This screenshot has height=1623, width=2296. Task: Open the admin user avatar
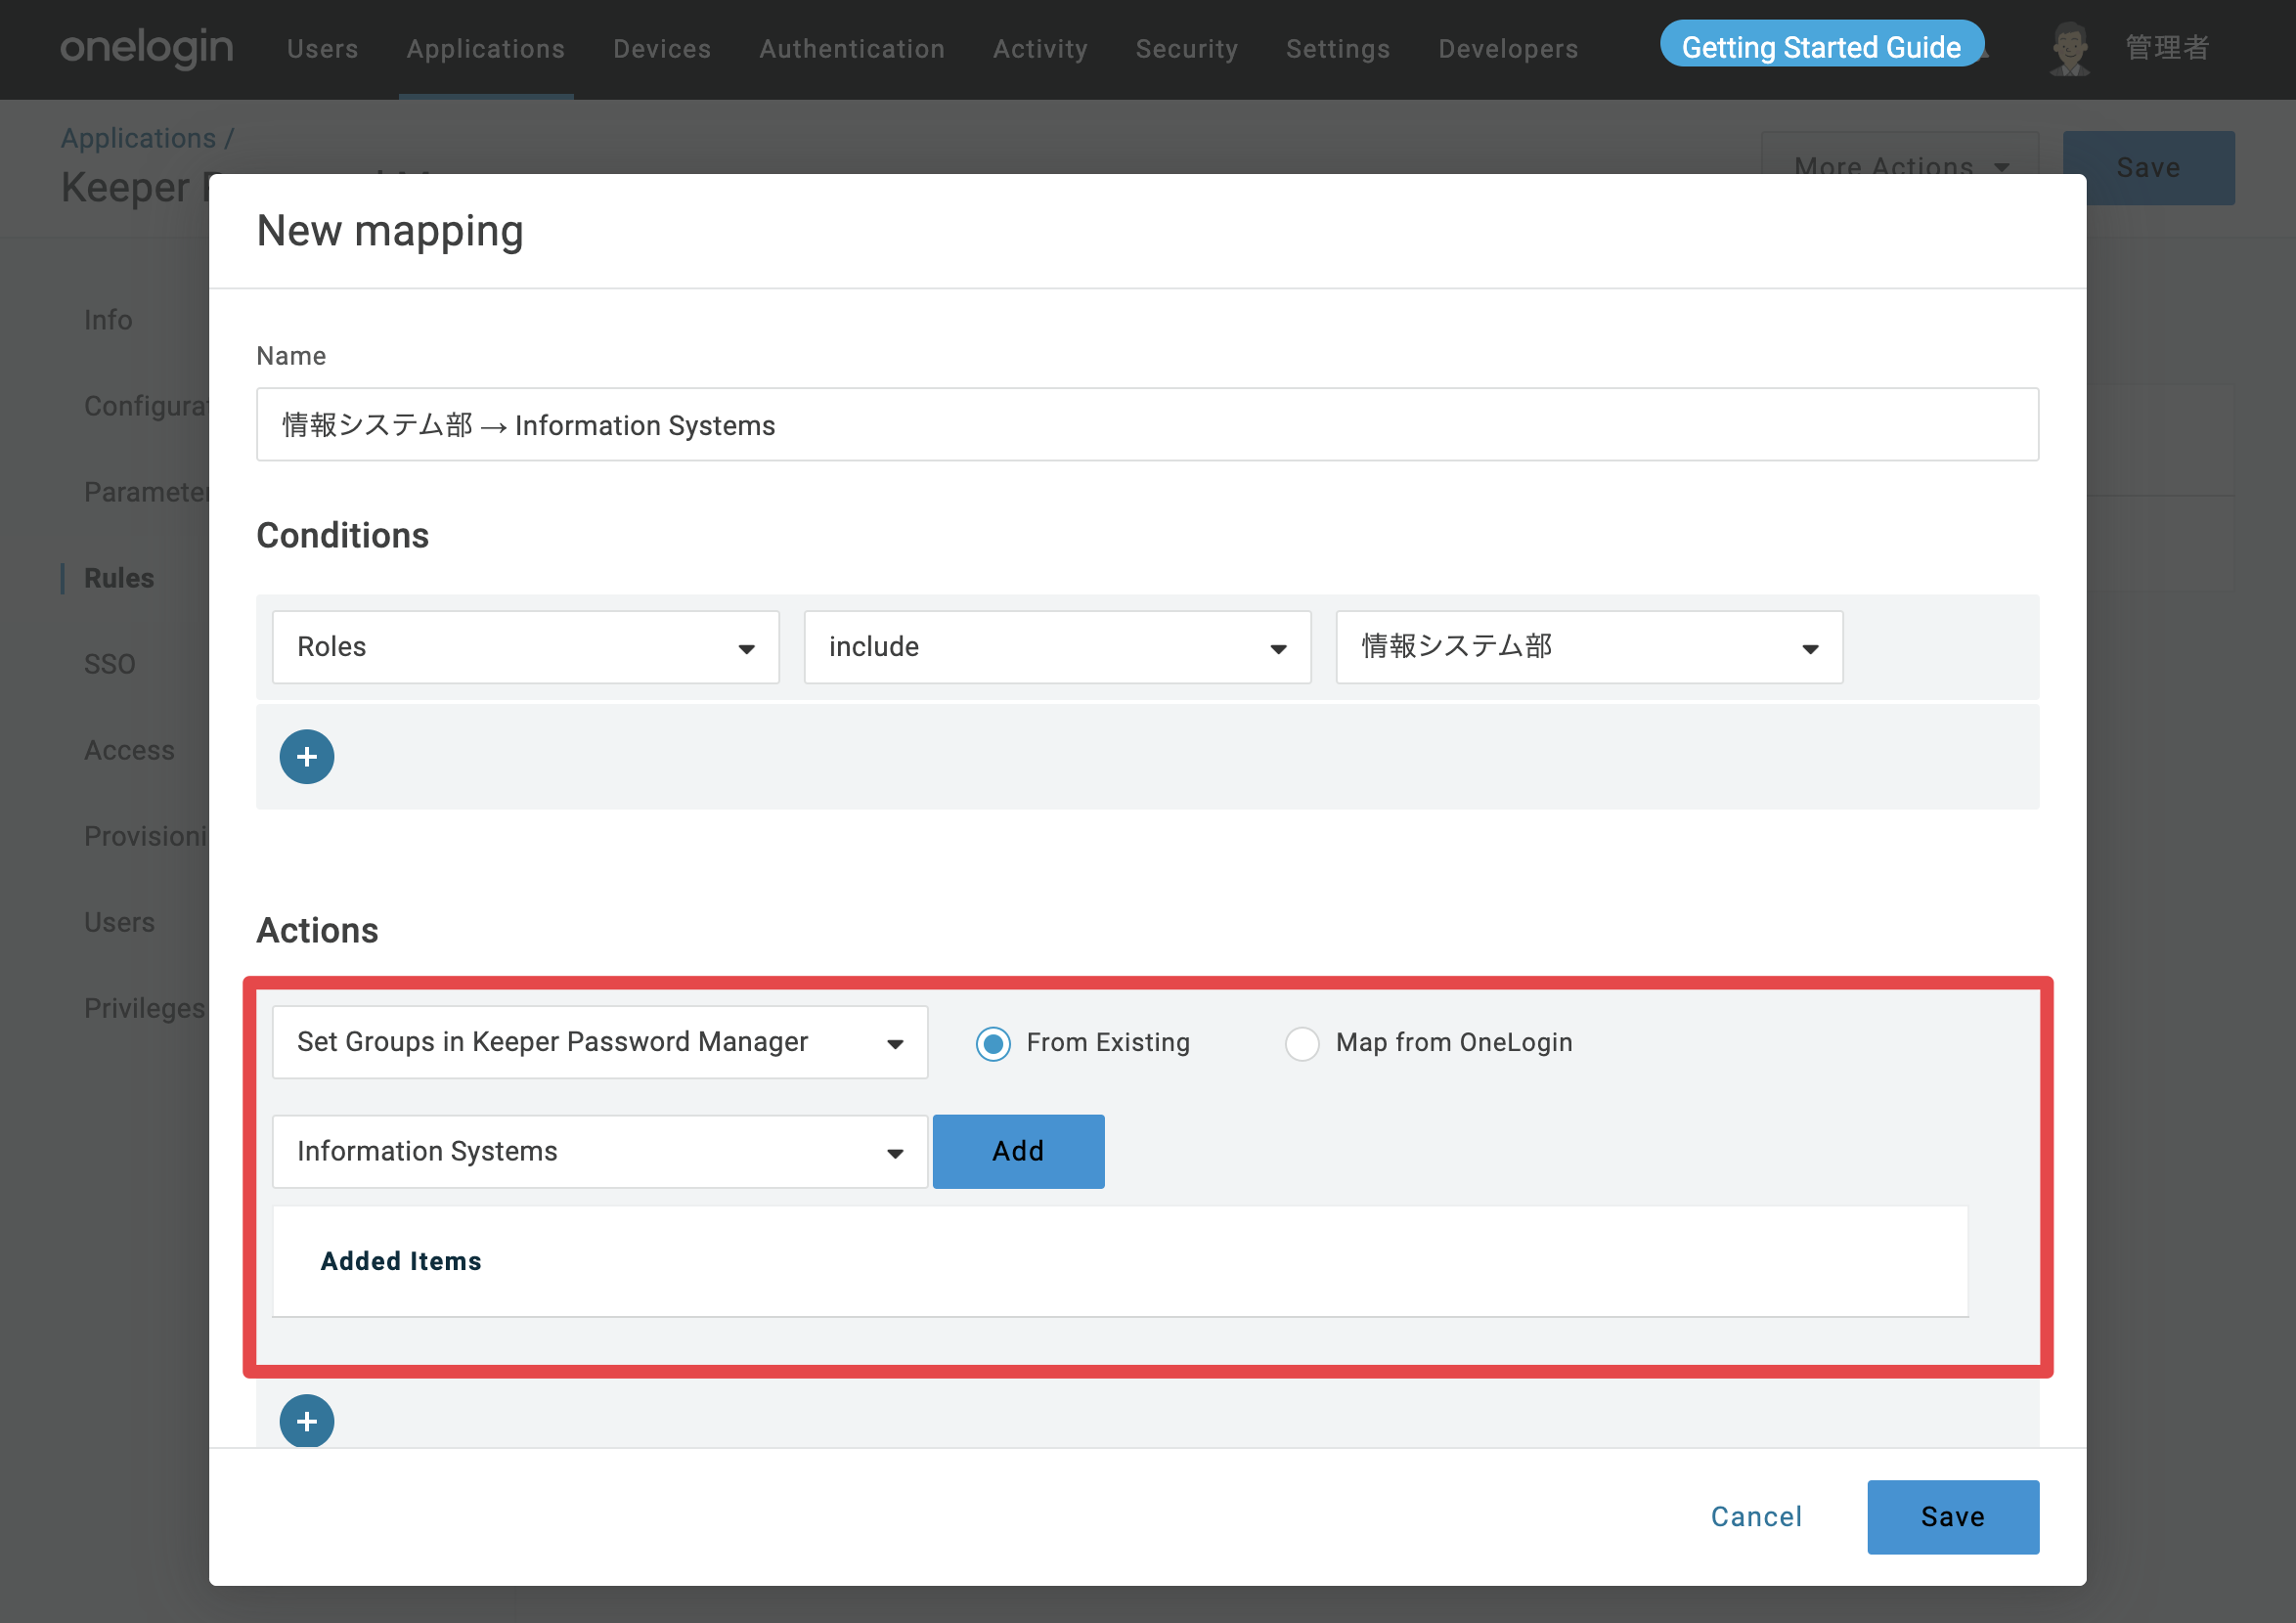[x=2069, y=48]
